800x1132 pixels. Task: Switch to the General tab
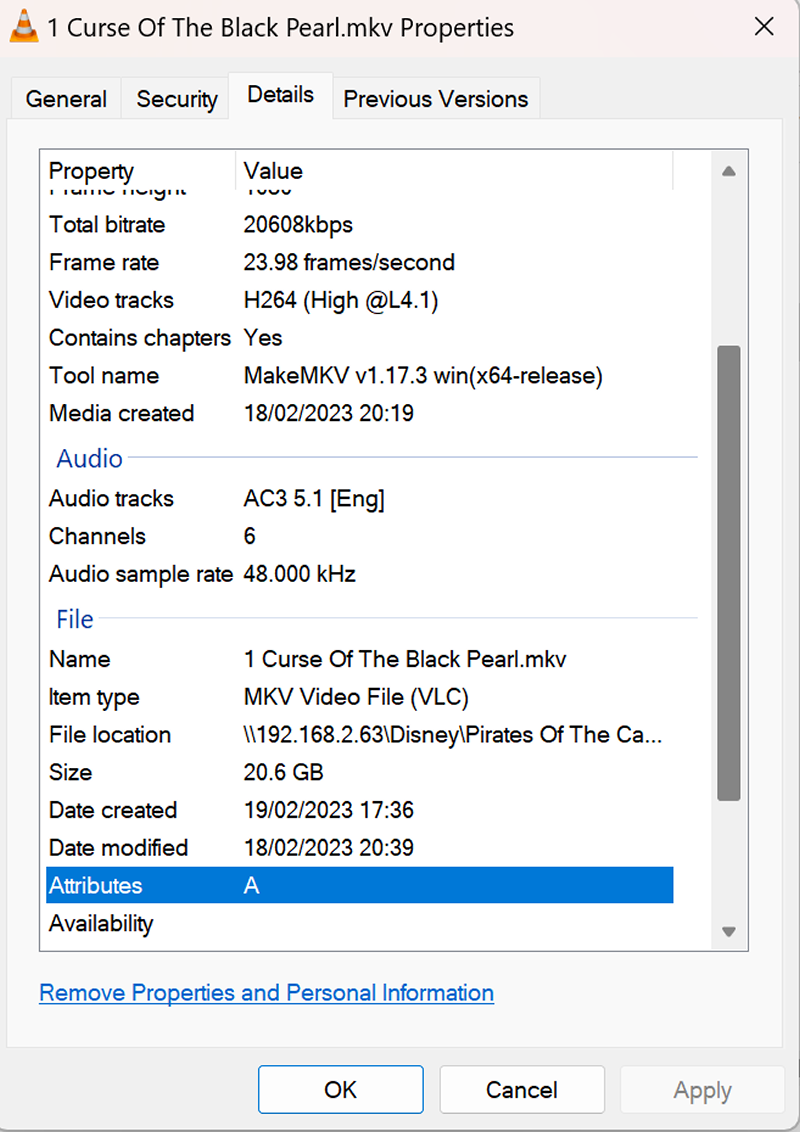click(x=66, y=99)
